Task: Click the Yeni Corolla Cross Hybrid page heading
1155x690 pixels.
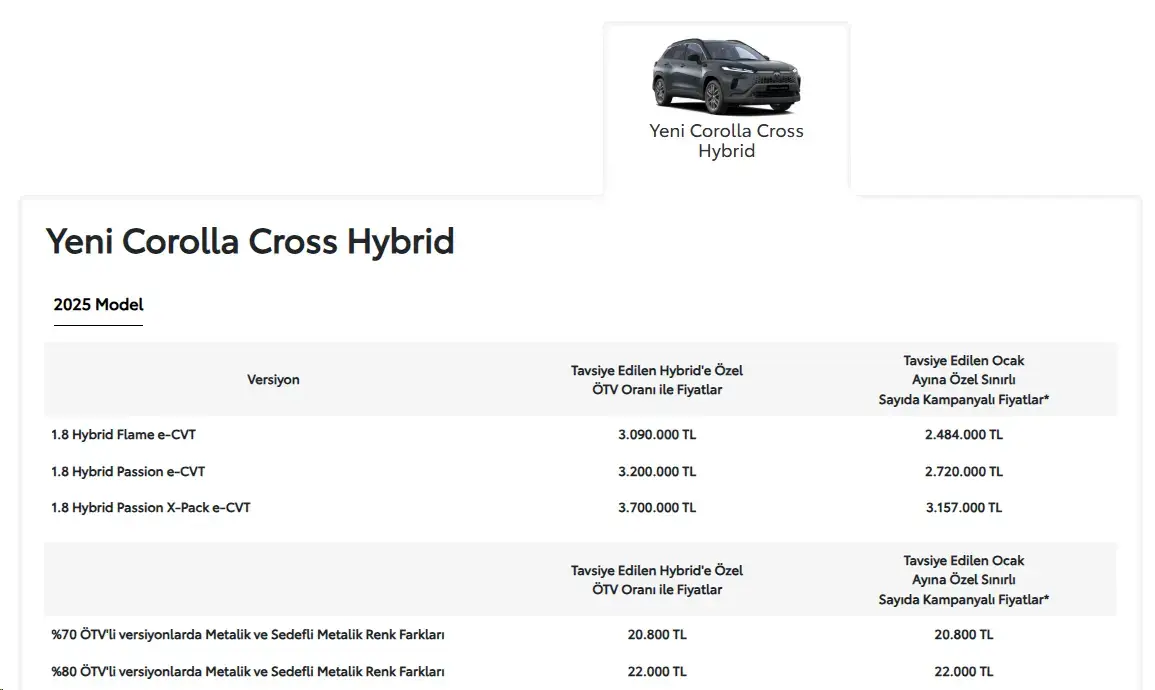Action: (250, 241)
